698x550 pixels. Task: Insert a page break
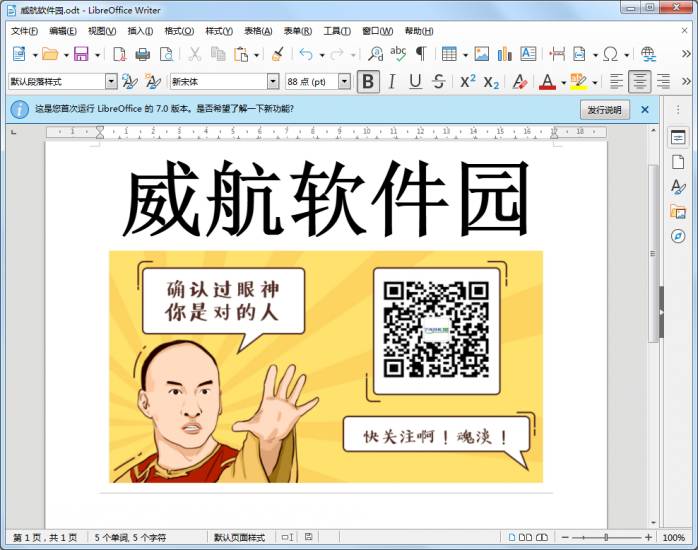pos(556,54)
